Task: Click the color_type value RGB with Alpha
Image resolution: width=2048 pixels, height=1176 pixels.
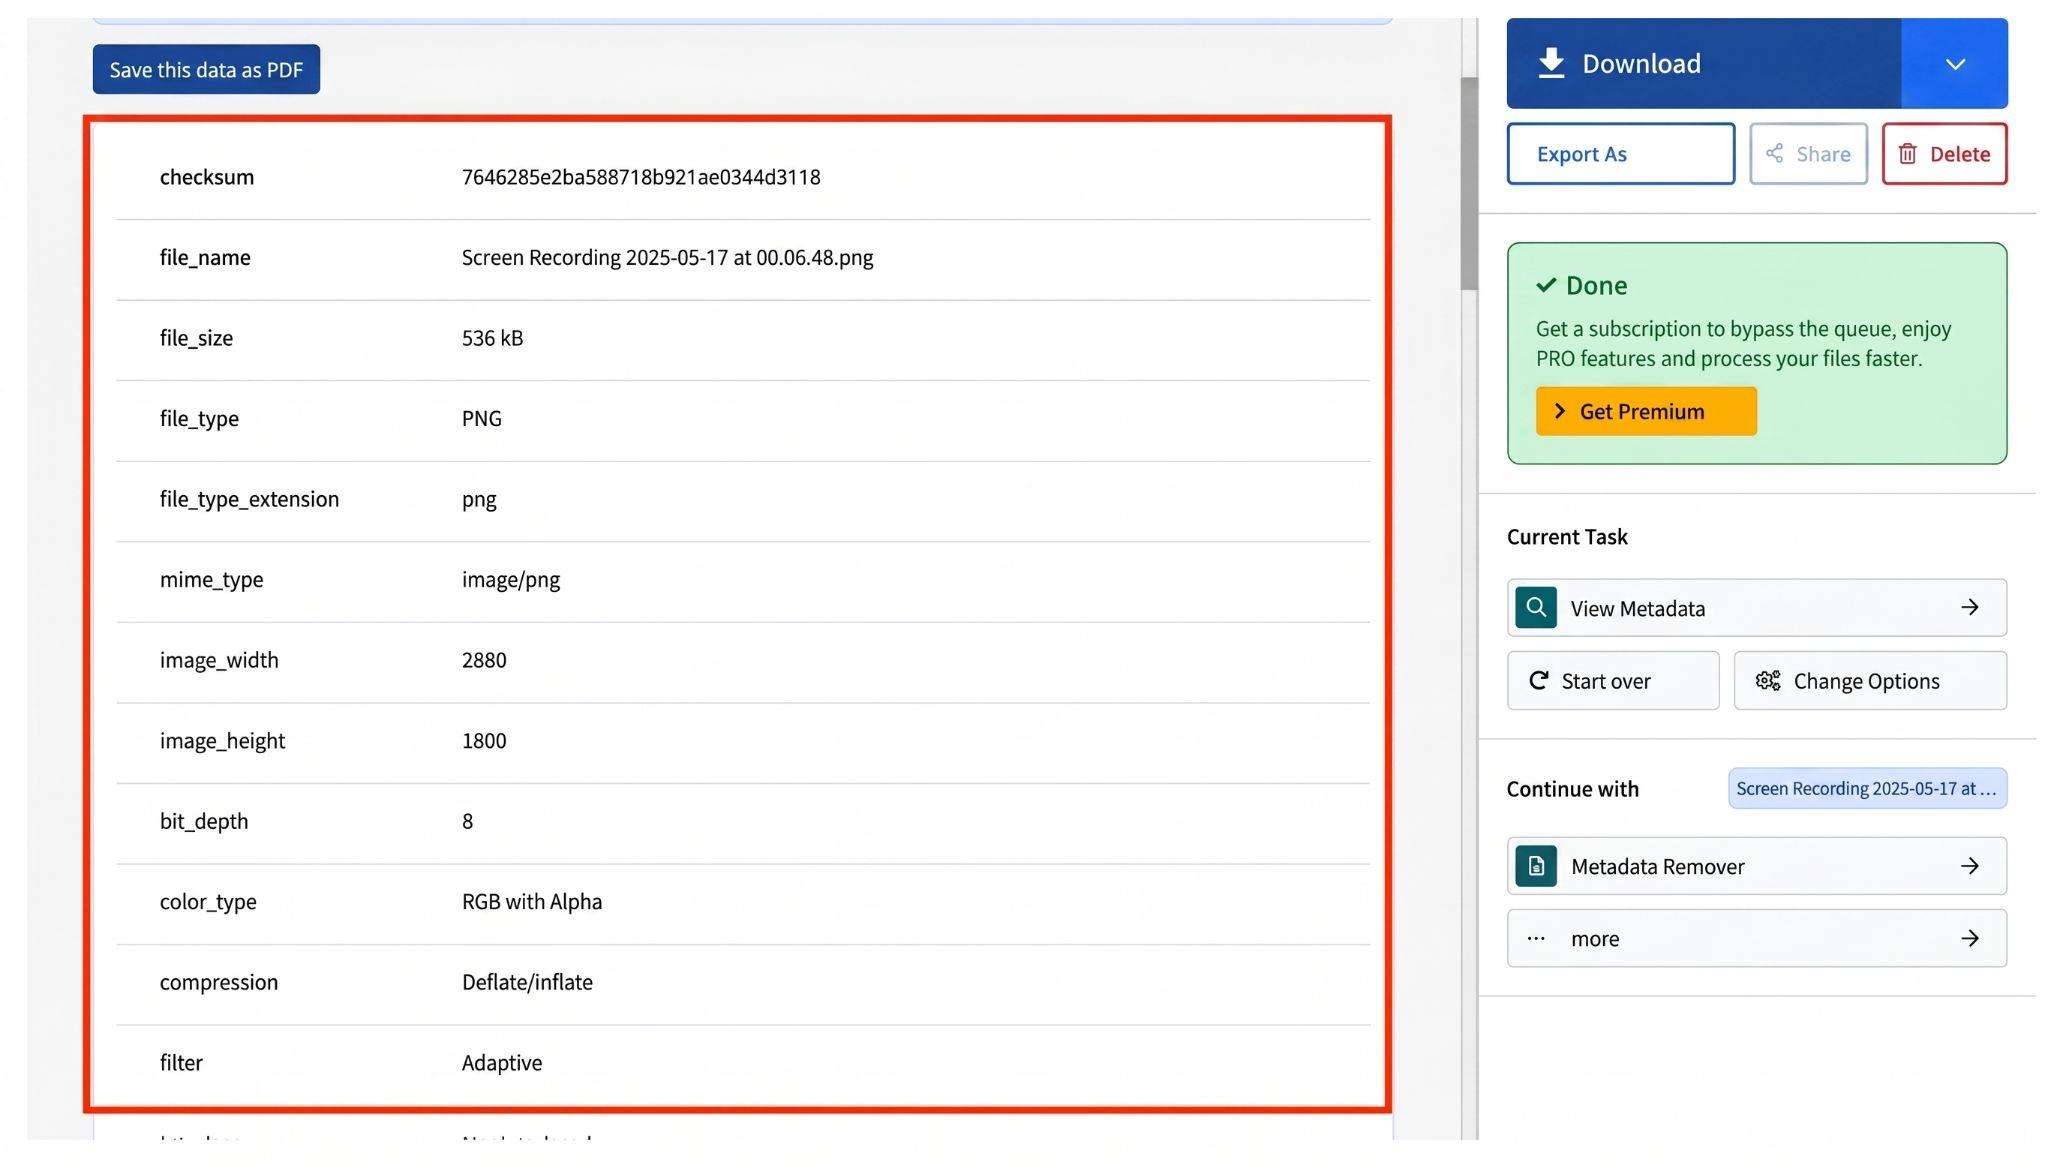Action: 532,902
